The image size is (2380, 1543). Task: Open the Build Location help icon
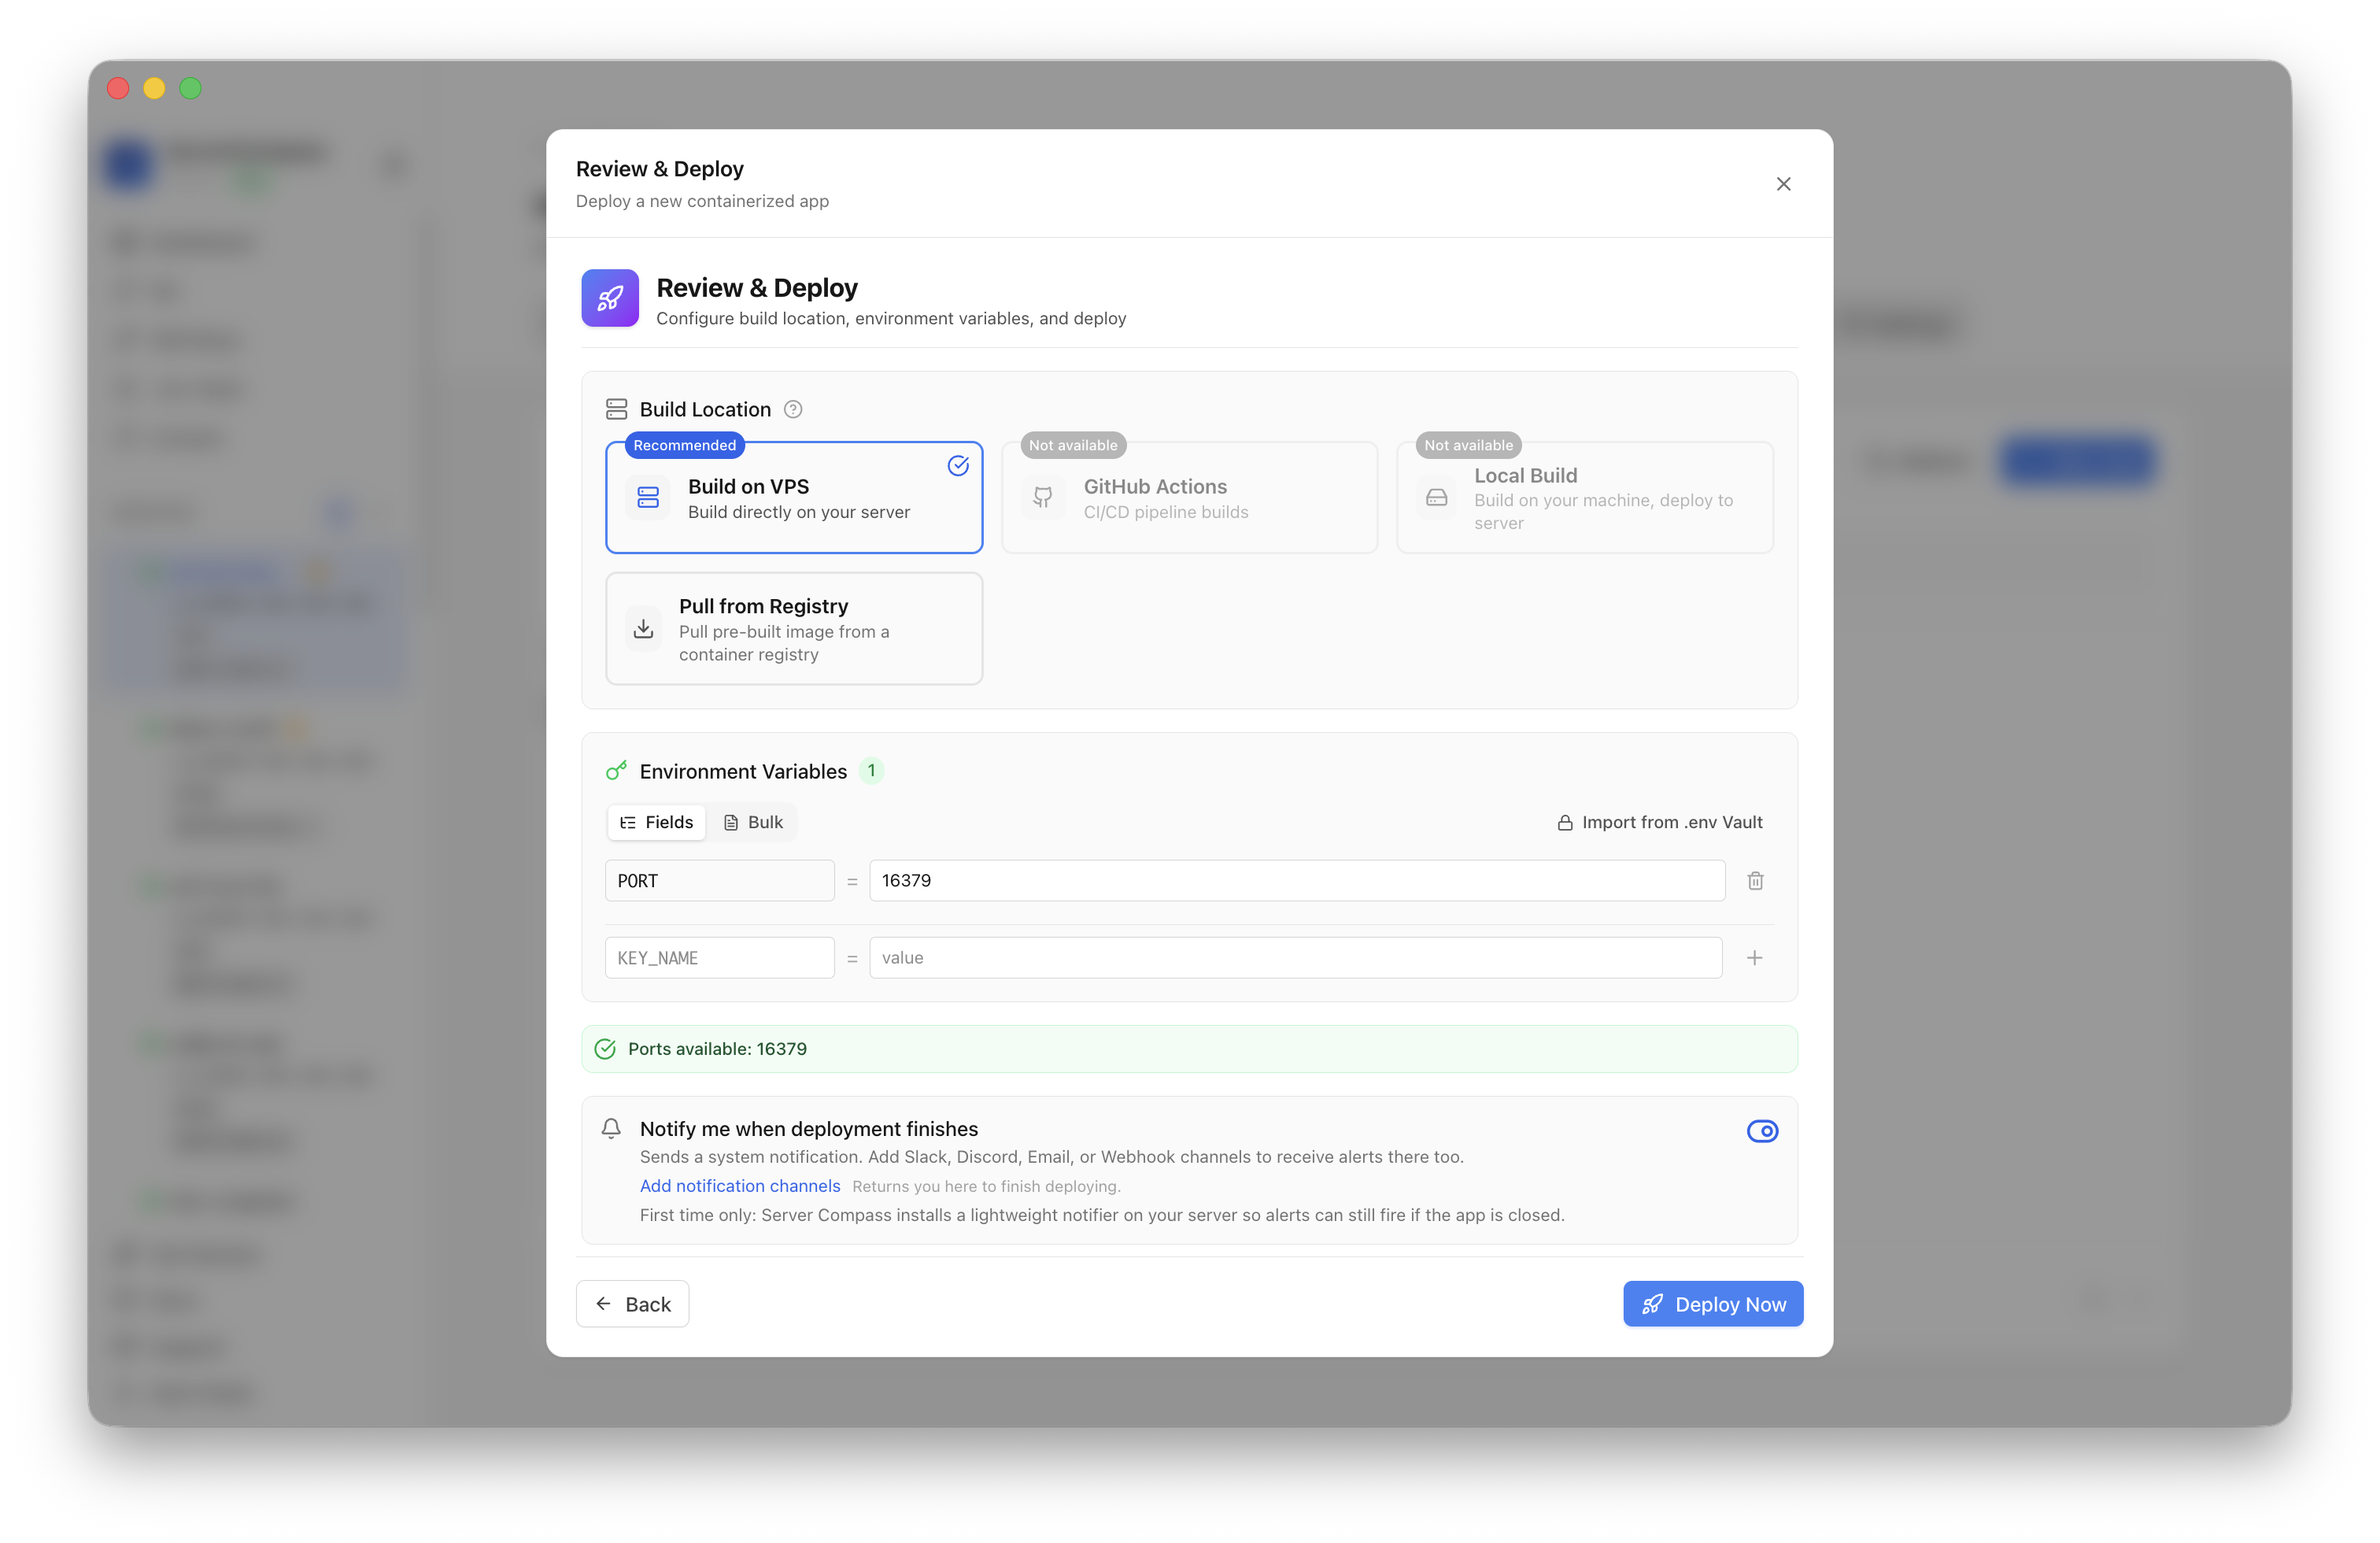coord(793,409)
